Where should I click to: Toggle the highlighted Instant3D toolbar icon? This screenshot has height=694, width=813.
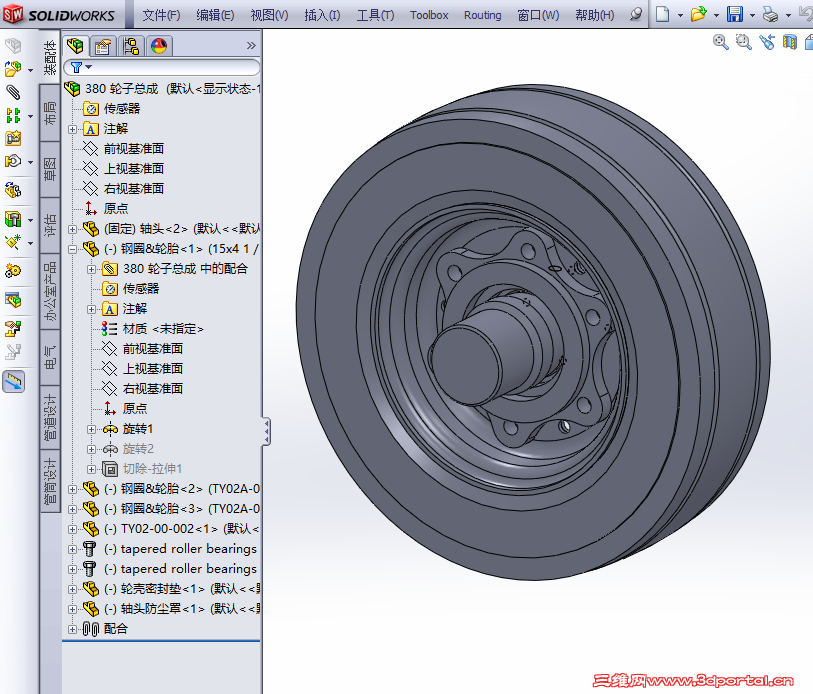[x=13, y=382]
